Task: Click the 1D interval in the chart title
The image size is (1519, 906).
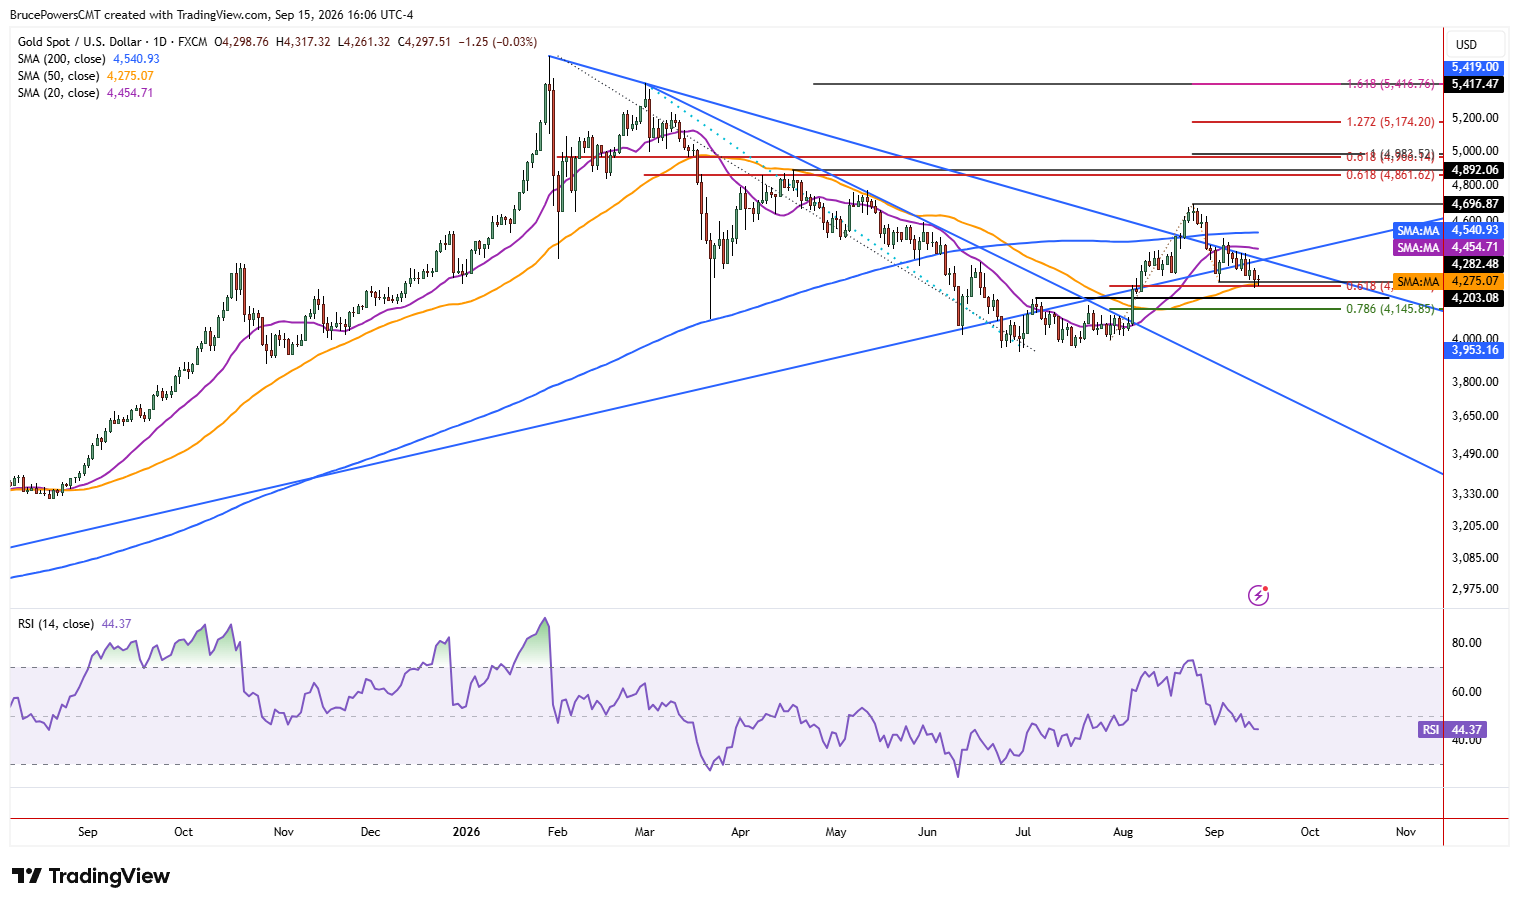Action: (162, 42)
